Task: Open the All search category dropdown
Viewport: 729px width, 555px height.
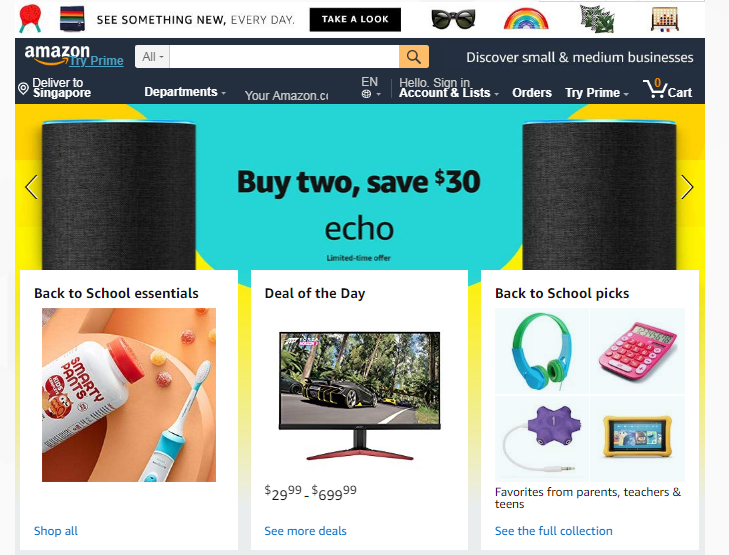Action: [152, 57]
